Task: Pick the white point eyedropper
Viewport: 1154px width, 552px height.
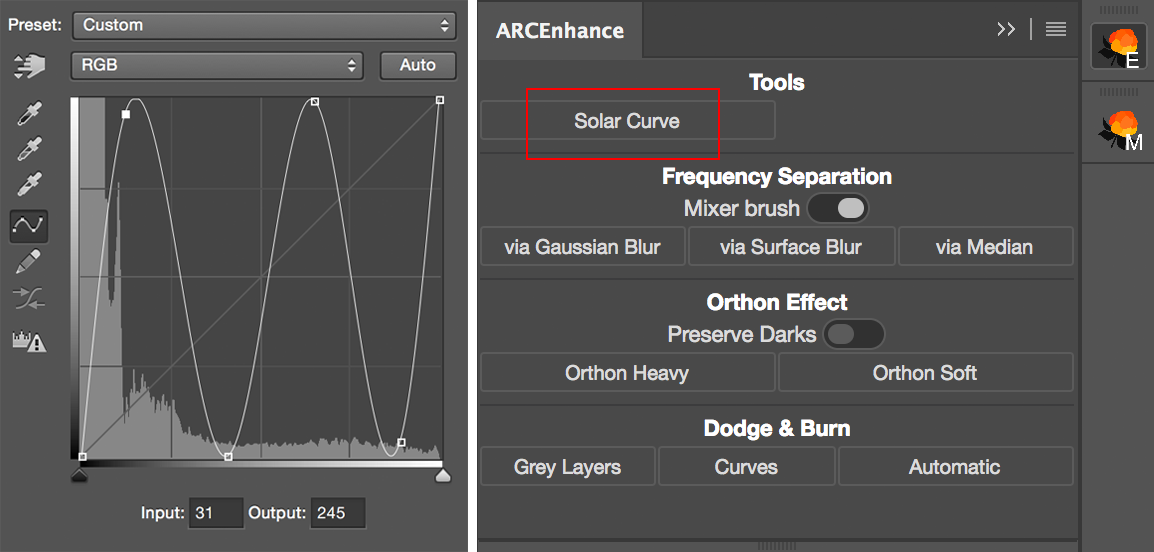Action: [30, 186]
